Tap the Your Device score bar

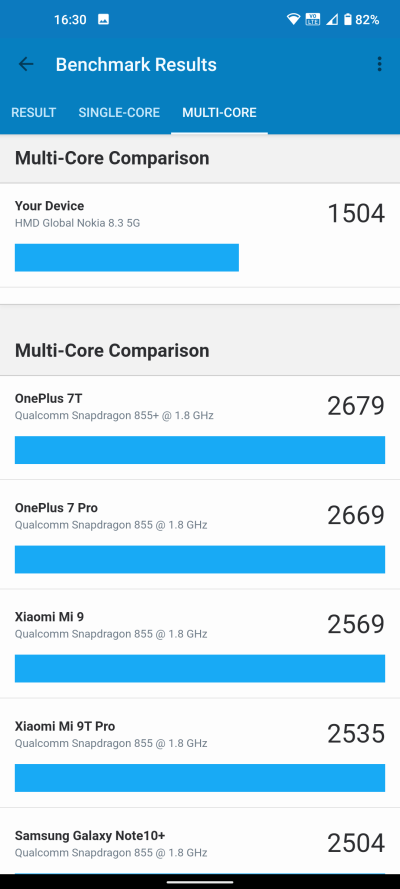(126, 257)
